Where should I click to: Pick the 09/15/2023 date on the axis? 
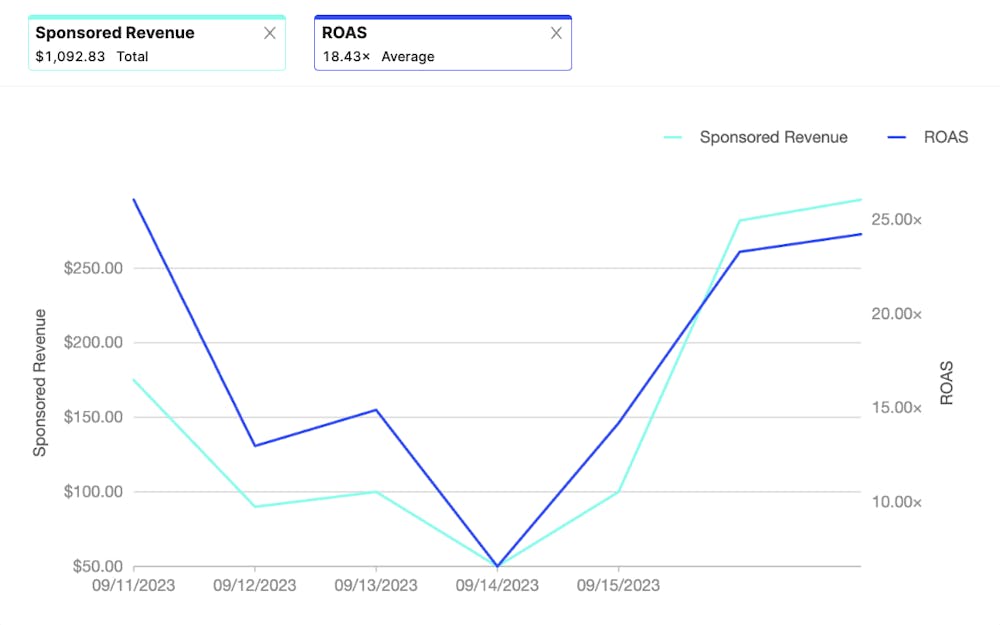pos(618,585)
